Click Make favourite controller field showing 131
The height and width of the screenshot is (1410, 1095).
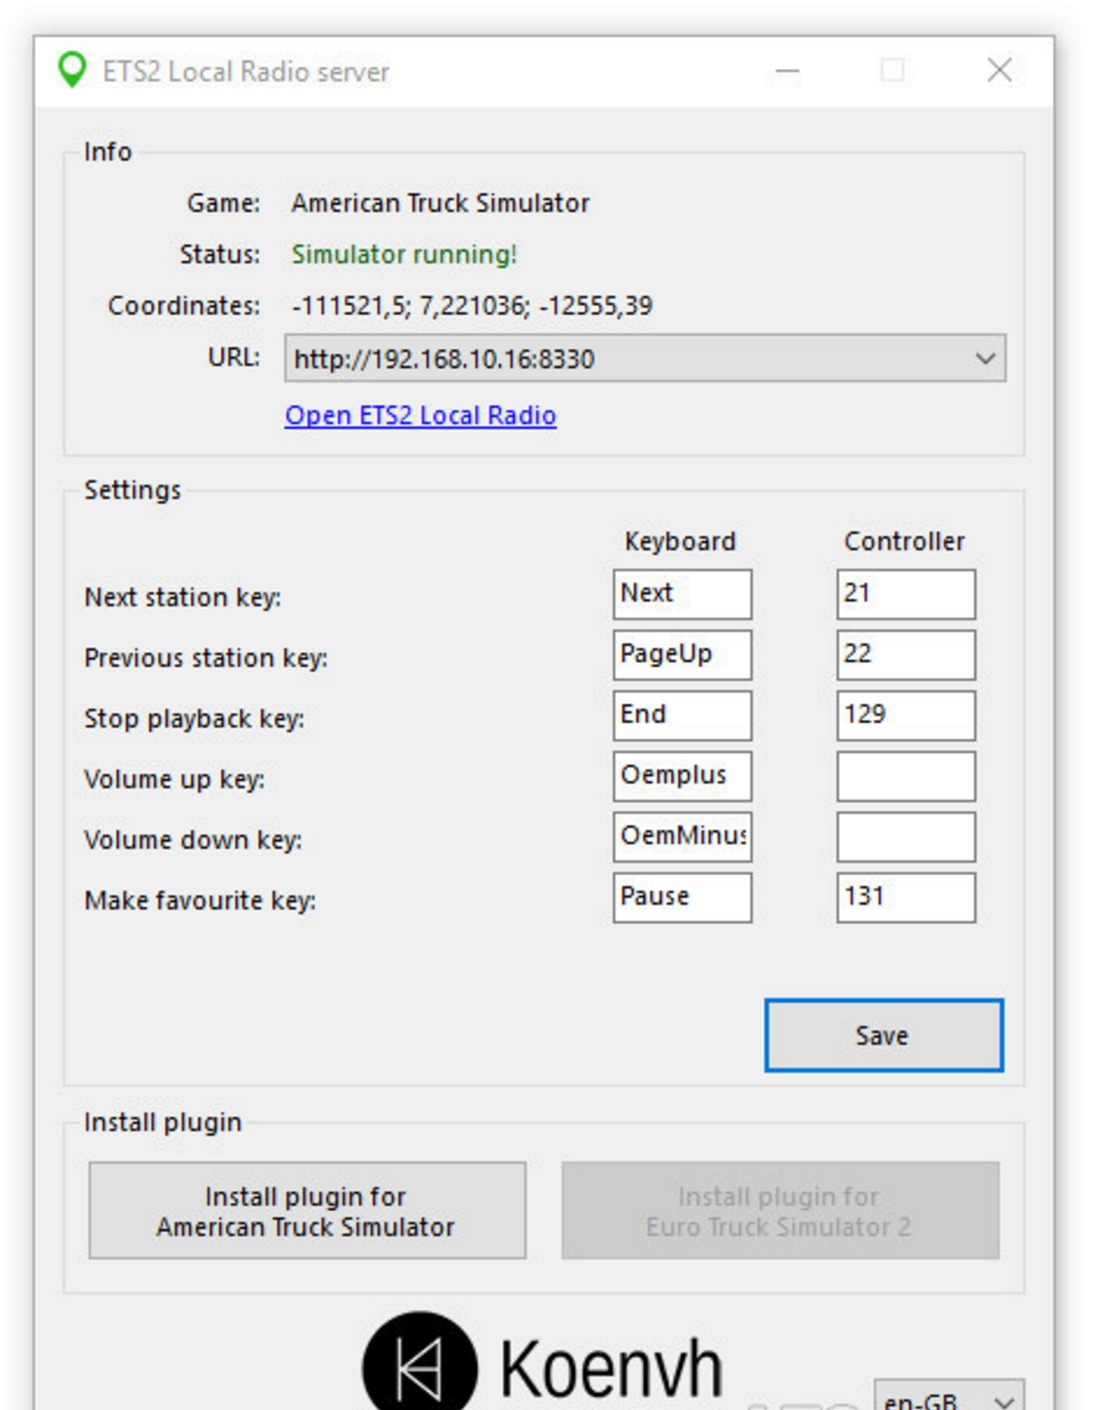point(905,897)
